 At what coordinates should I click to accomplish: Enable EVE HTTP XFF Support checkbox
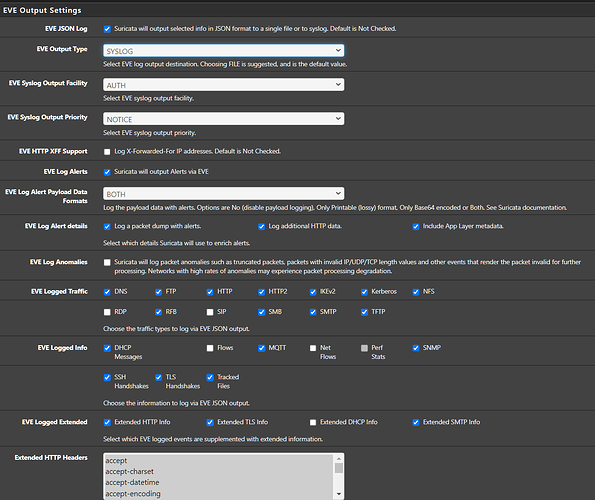(107, 152)
